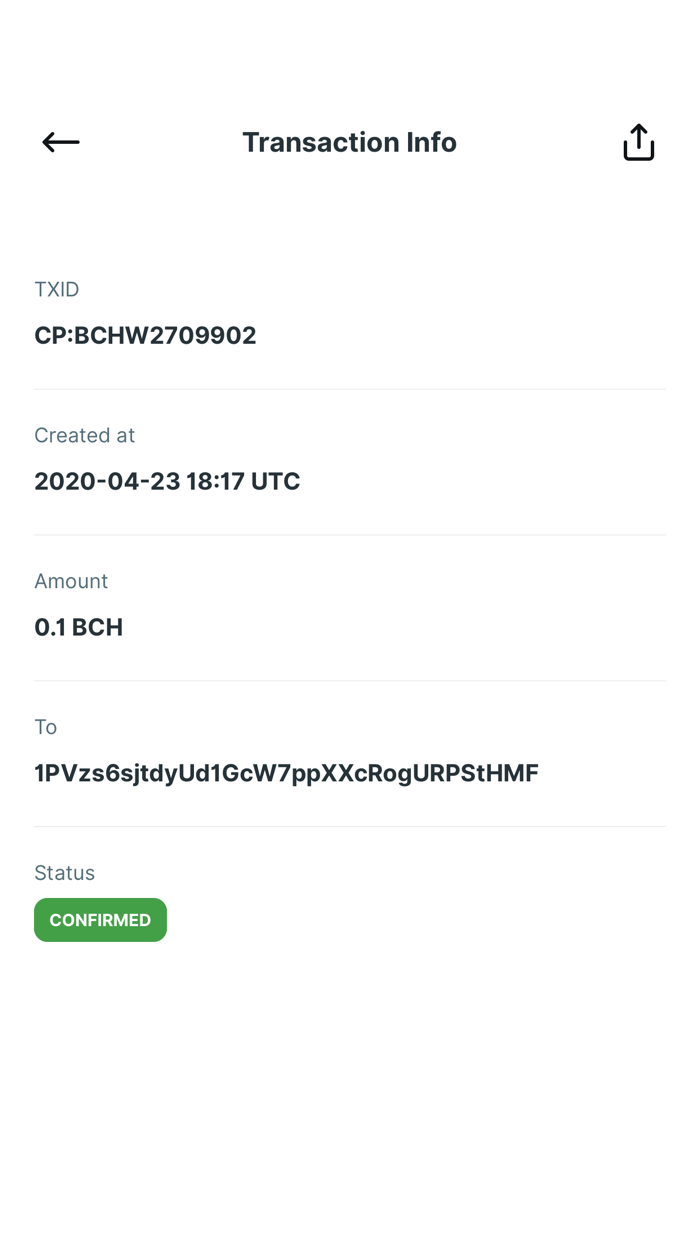Select the amount 0.1 BCH
The width and height of the screenshot is (700, 1244).
[x=78, y=627]
